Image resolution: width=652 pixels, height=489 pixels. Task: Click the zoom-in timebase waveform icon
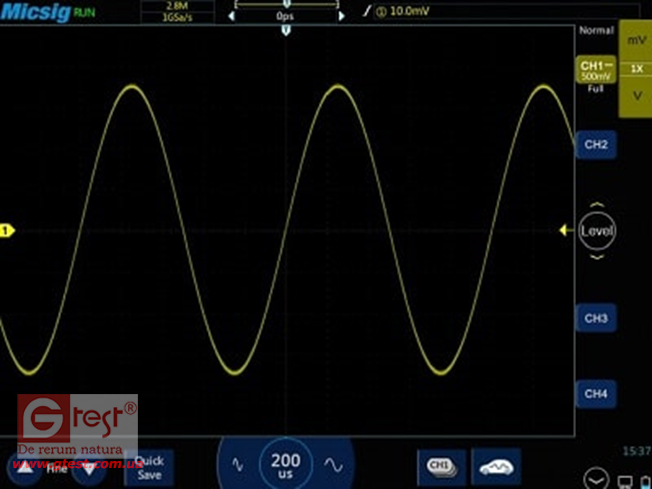[x=335, y=465]
